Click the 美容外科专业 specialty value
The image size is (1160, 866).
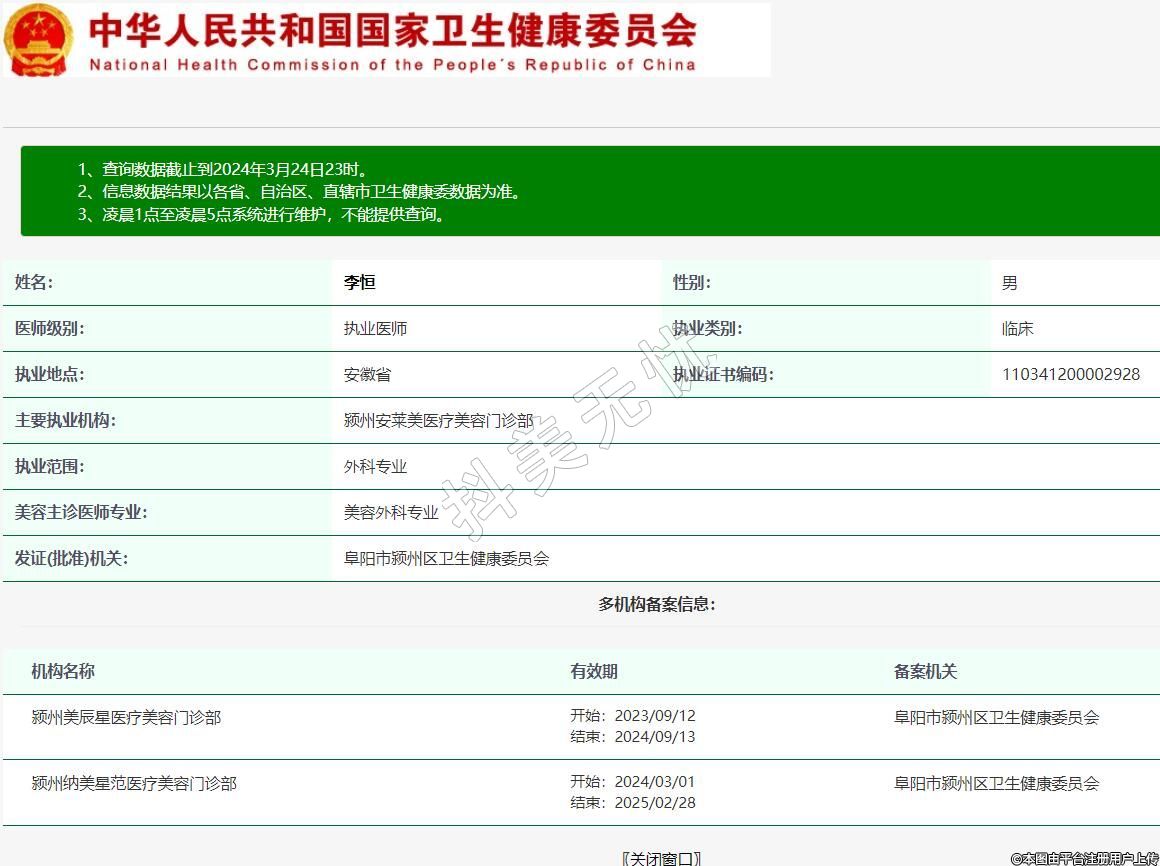click(x=391, y=513)
